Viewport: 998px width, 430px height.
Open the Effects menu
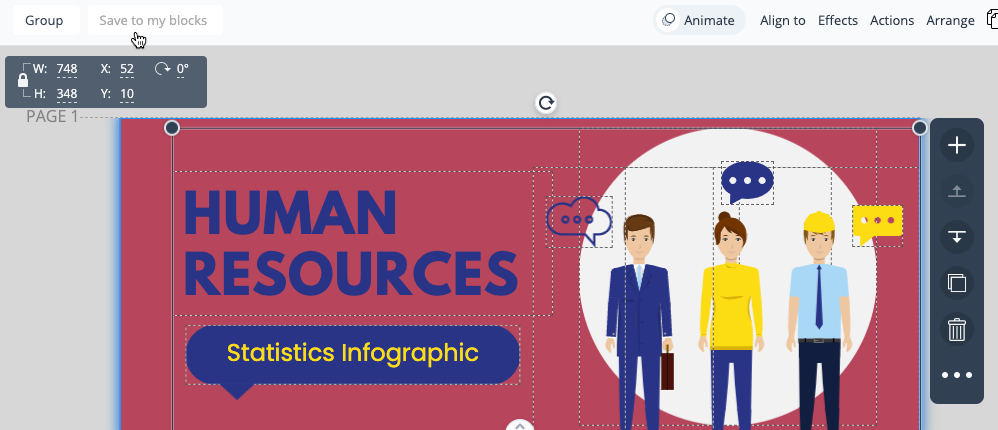point(838,20)
